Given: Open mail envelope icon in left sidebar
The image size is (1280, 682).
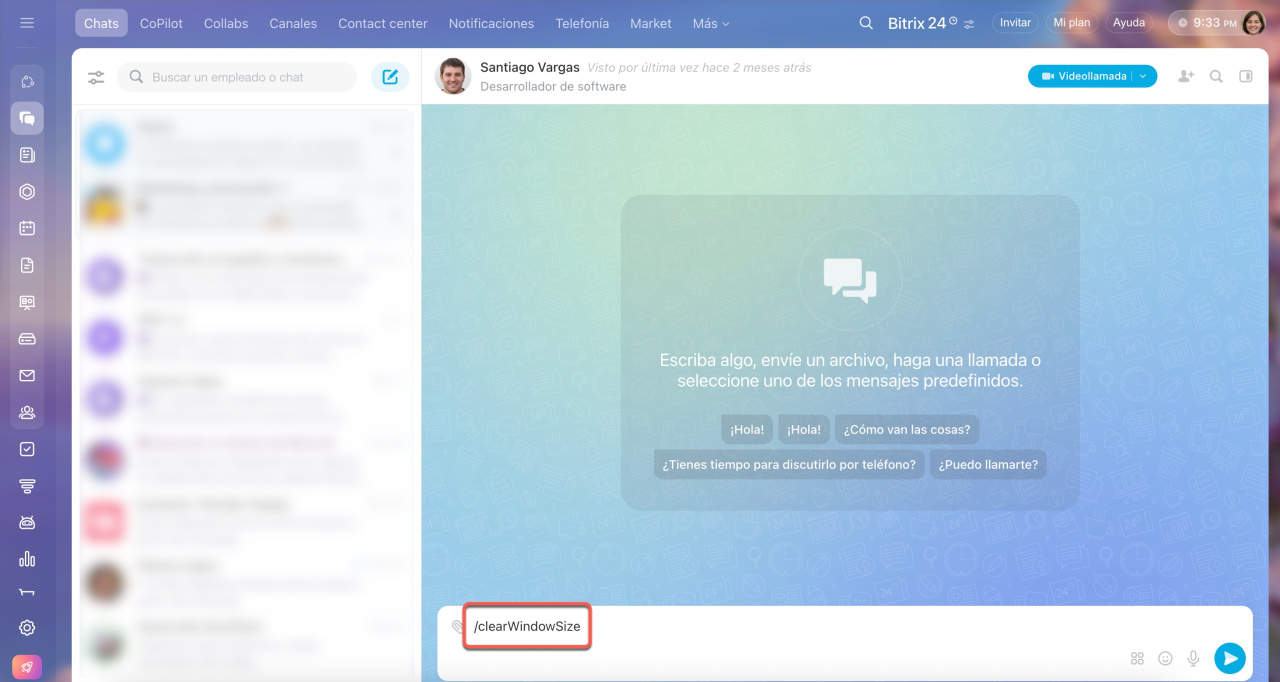Looking at the screenshot, I should [x=27, y=375].
